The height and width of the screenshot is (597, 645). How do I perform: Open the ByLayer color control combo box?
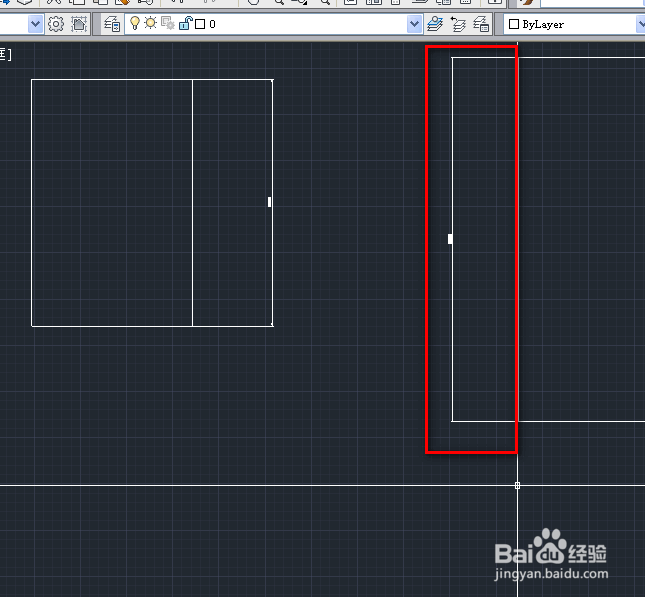[x=574, y=24]
